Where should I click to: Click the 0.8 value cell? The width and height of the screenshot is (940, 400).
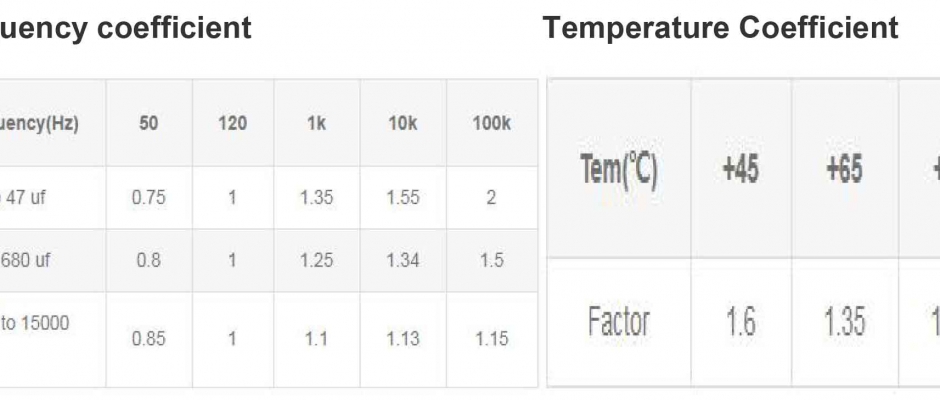[148, 260]
